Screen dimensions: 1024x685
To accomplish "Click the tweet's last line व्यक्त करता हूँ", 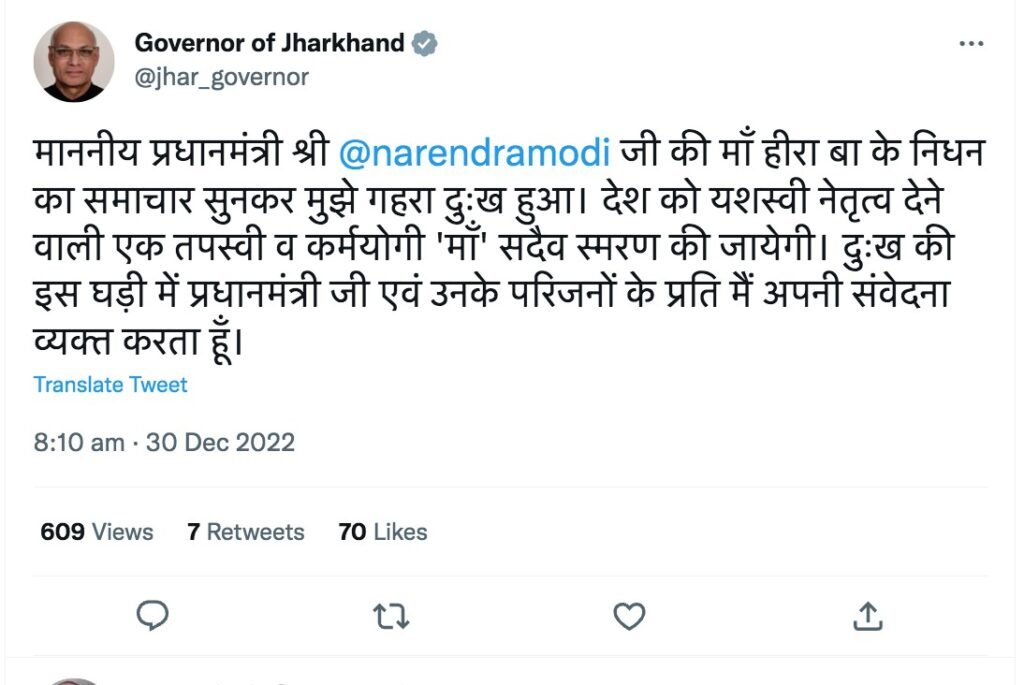I will [138, 341].
